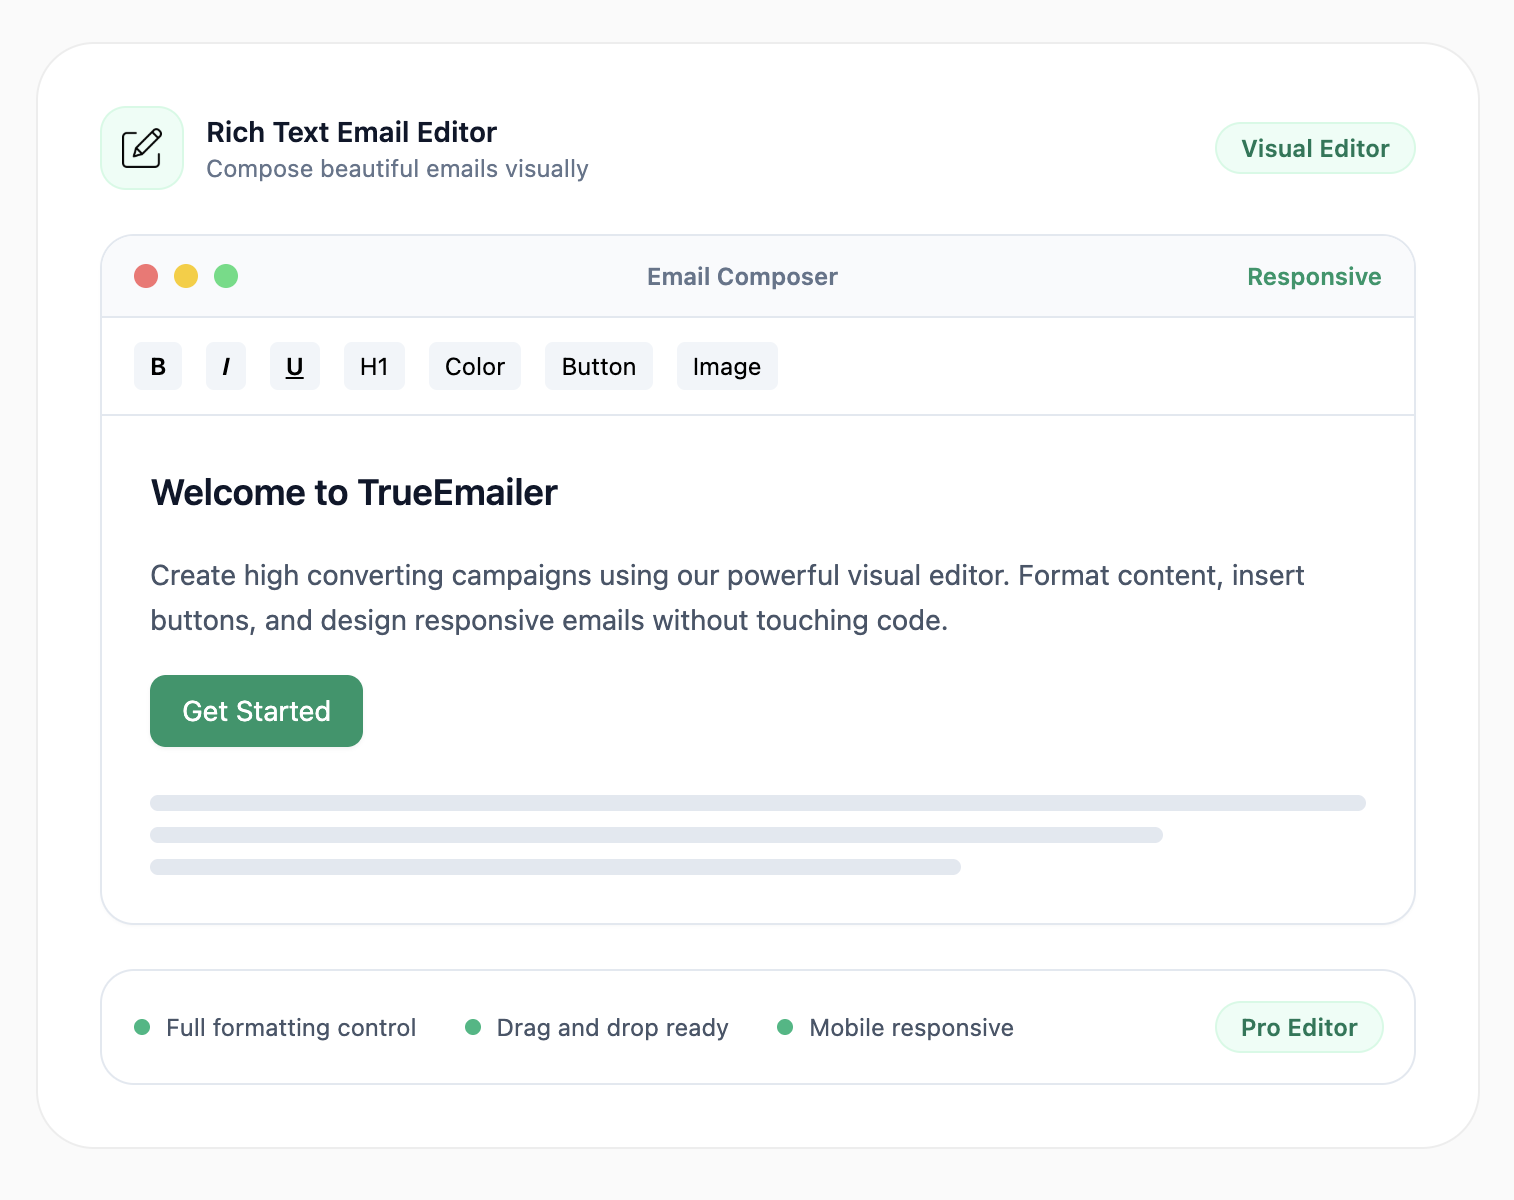The width and height of the screenshot is (1514, 1200).
Task: Click the red window dot
Action: tap(146, 276)
